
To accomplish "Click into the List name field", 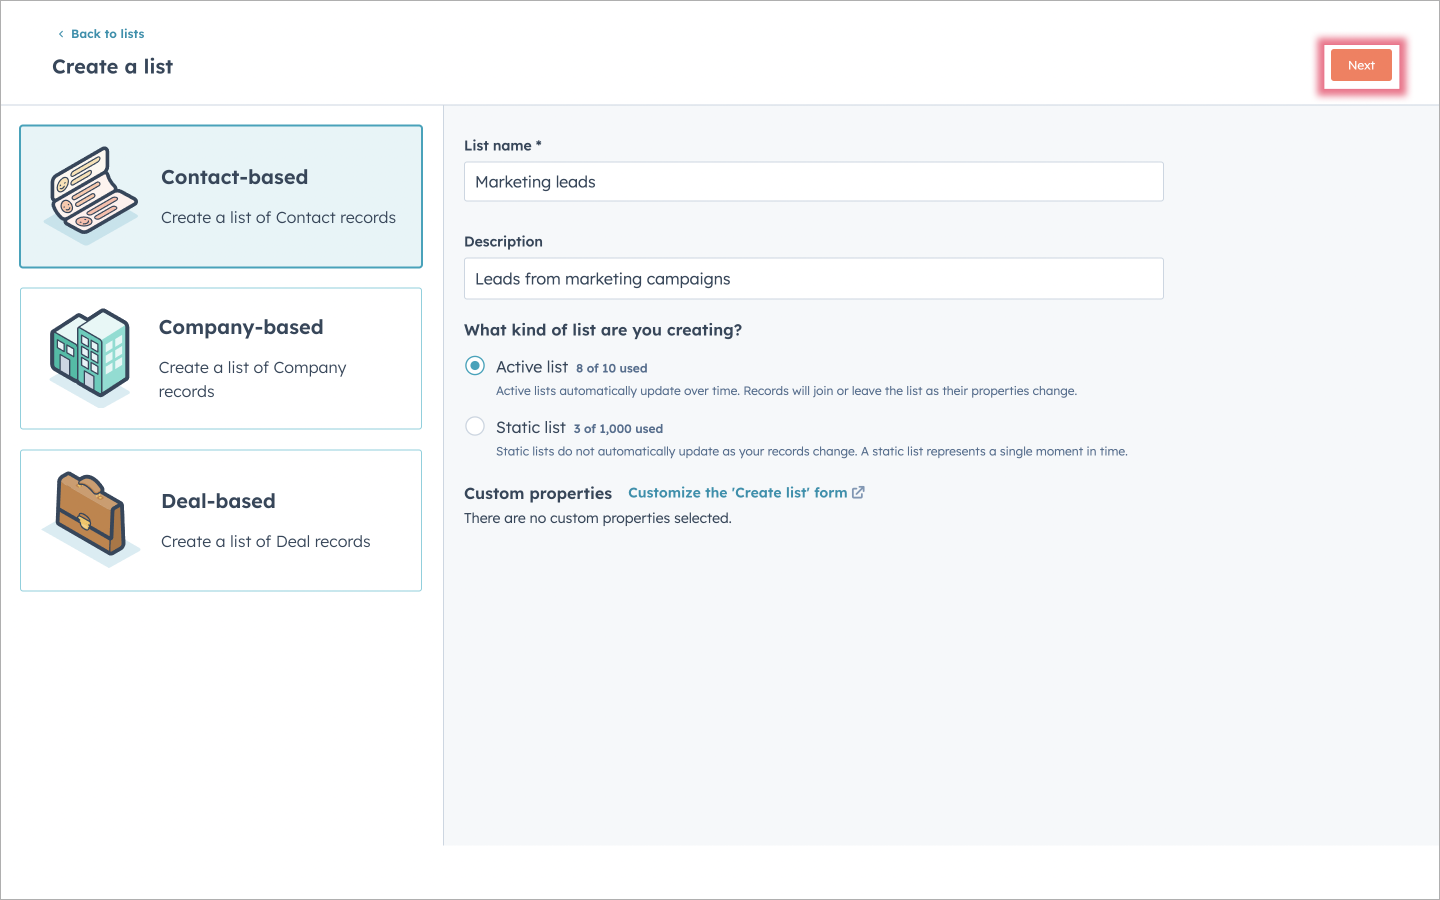I will tap(813, 182).
